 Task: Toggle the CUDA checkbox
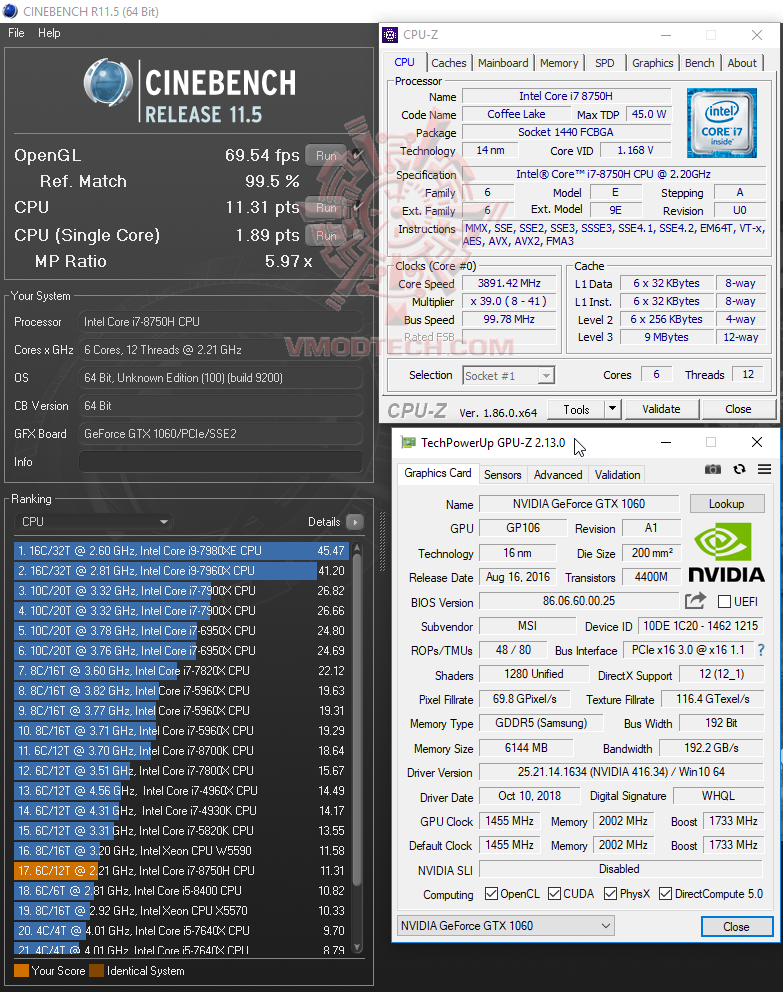coord(554,893)
